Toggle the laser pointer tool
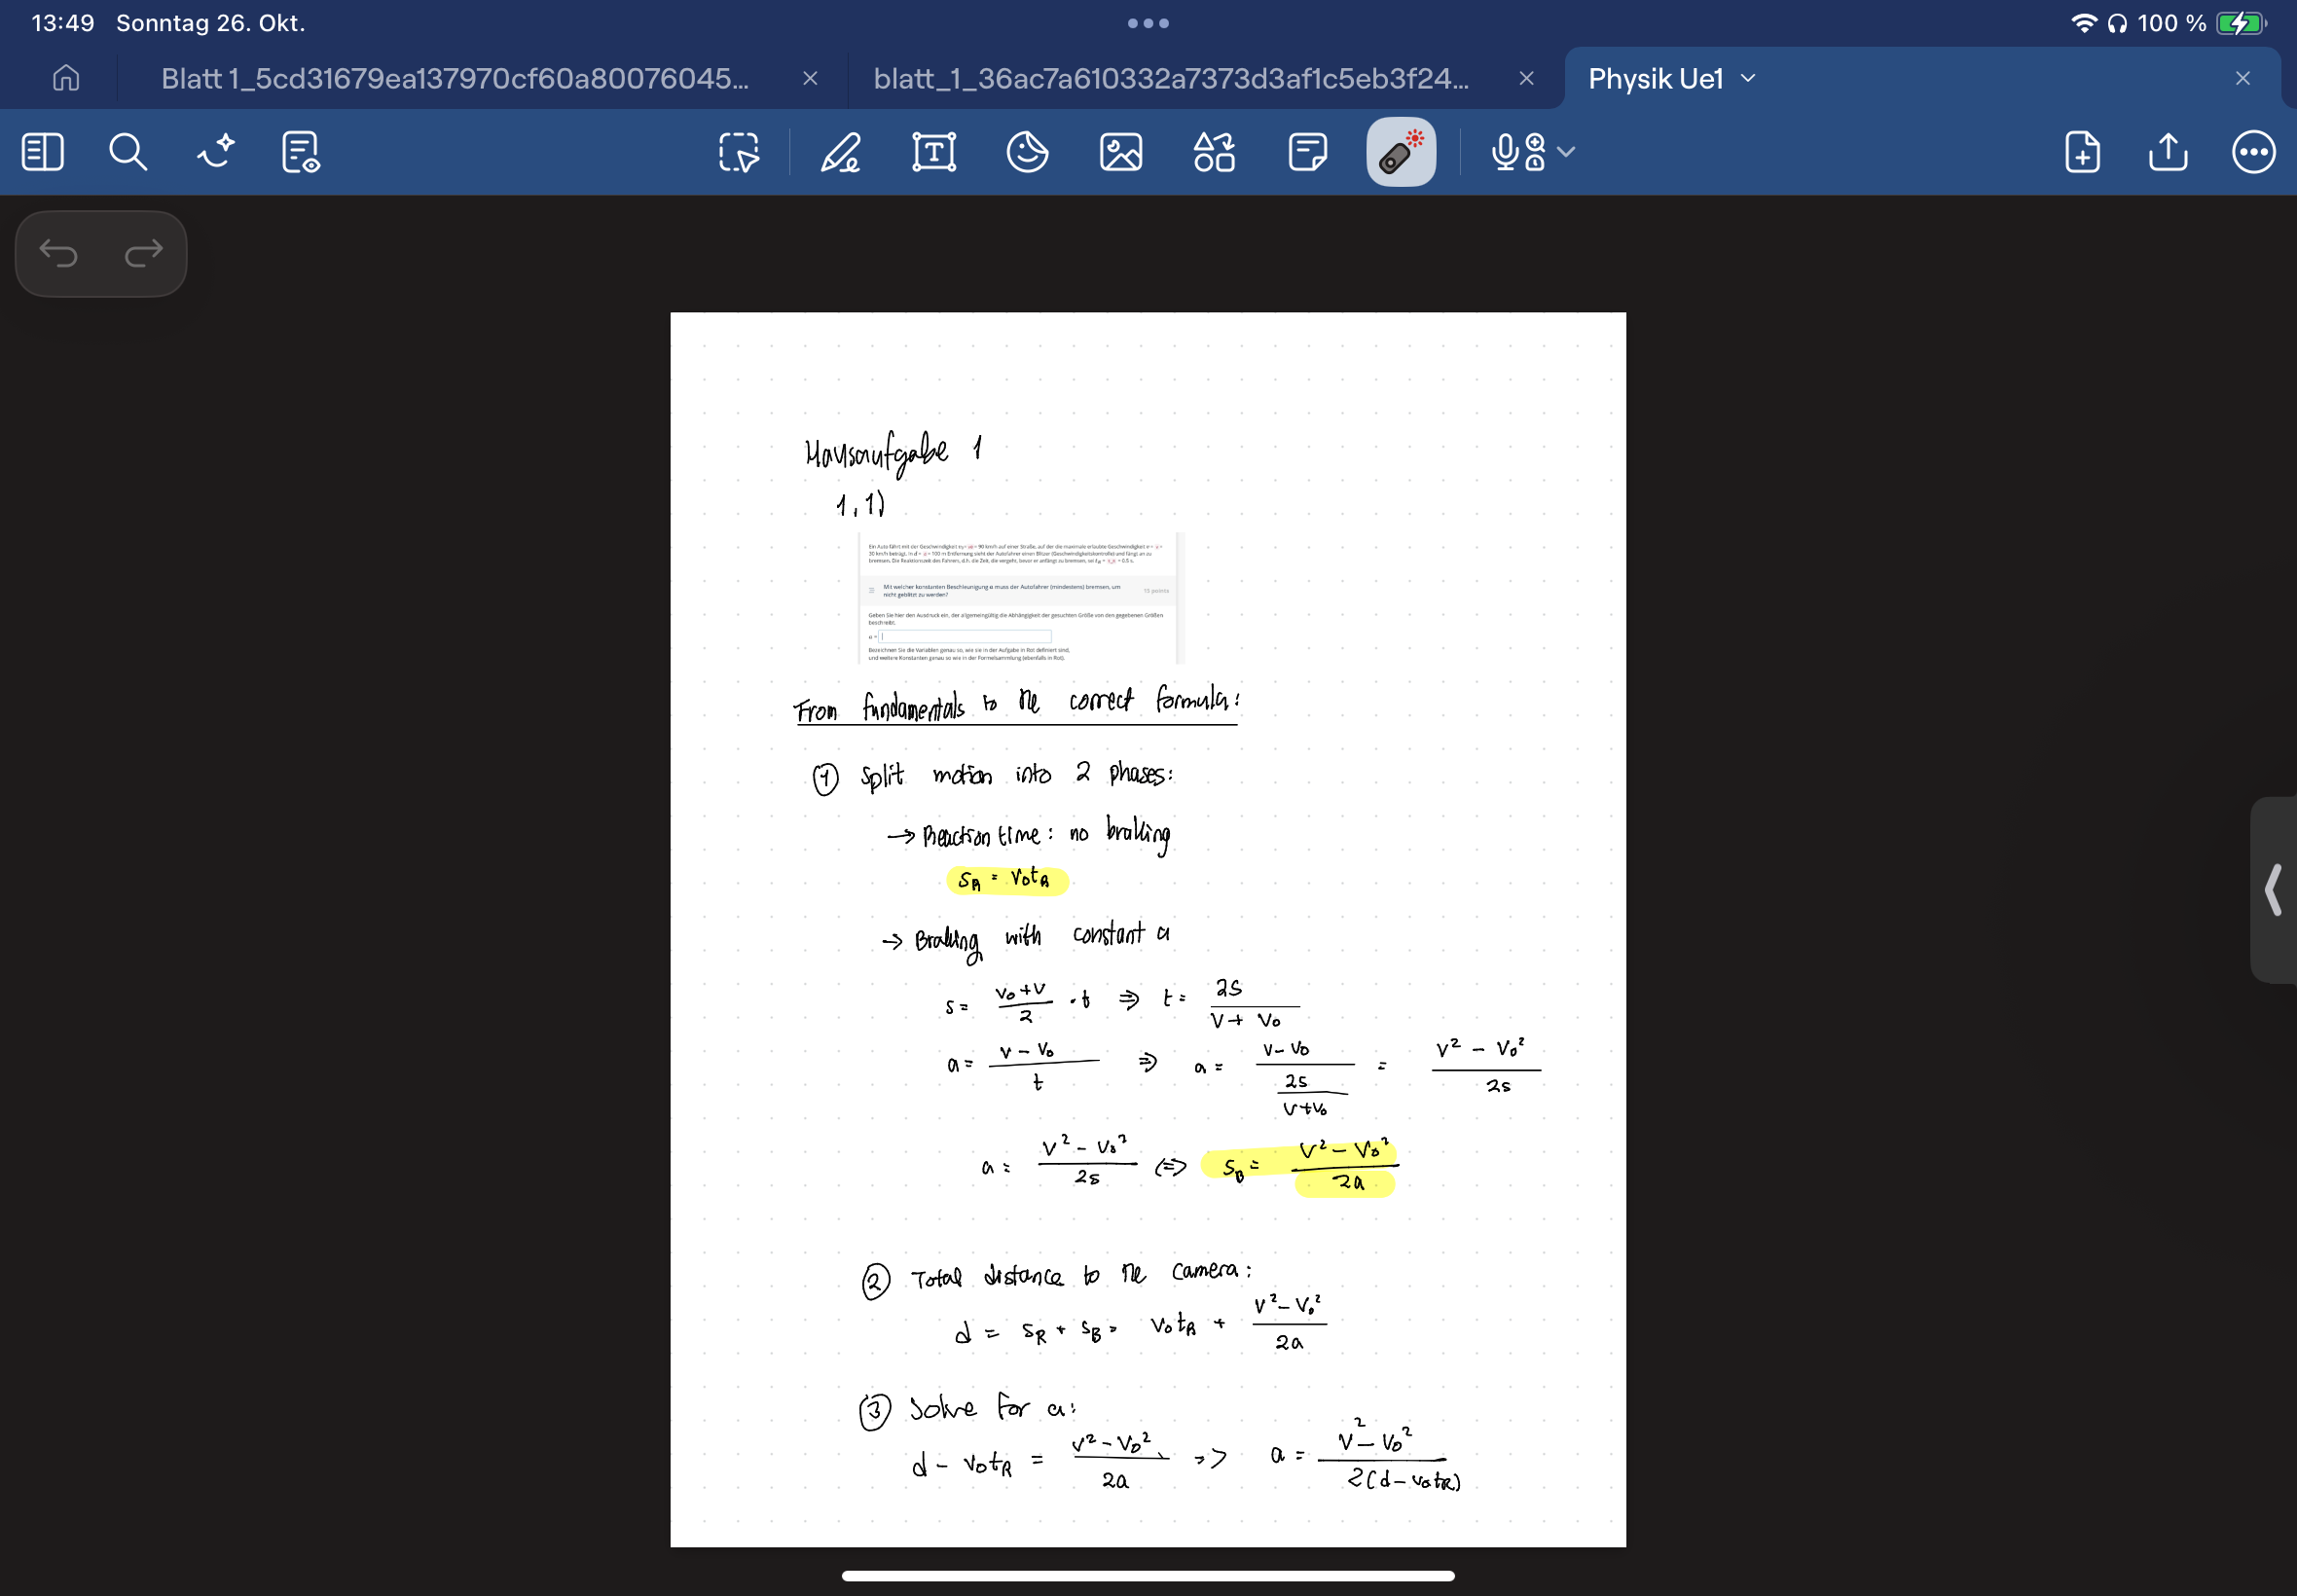The image size is (2297, 1596). (x=1400, y=153)
